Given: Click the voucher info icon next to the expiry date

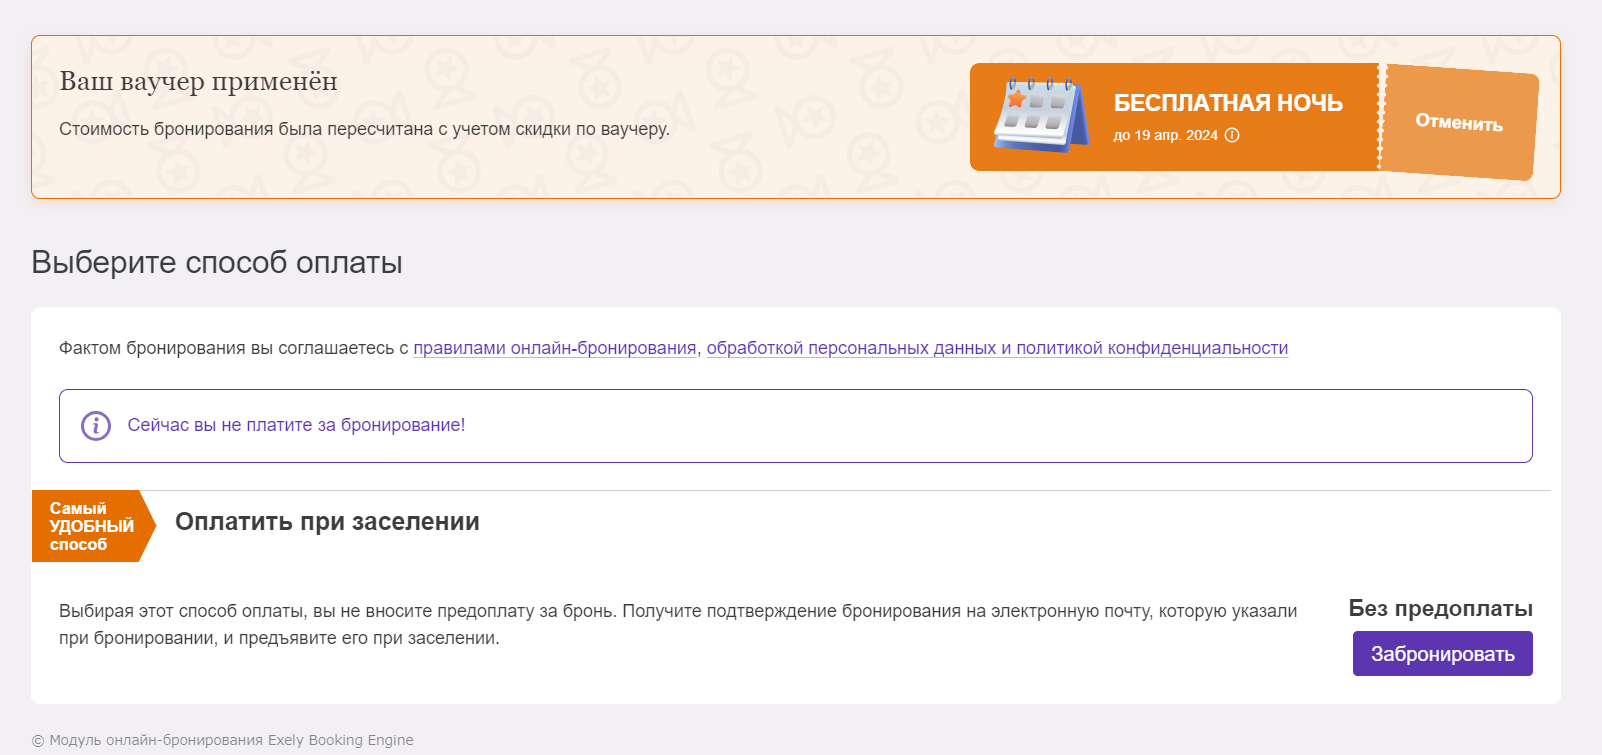Looking at the screenshot, I should (1232, 135).
